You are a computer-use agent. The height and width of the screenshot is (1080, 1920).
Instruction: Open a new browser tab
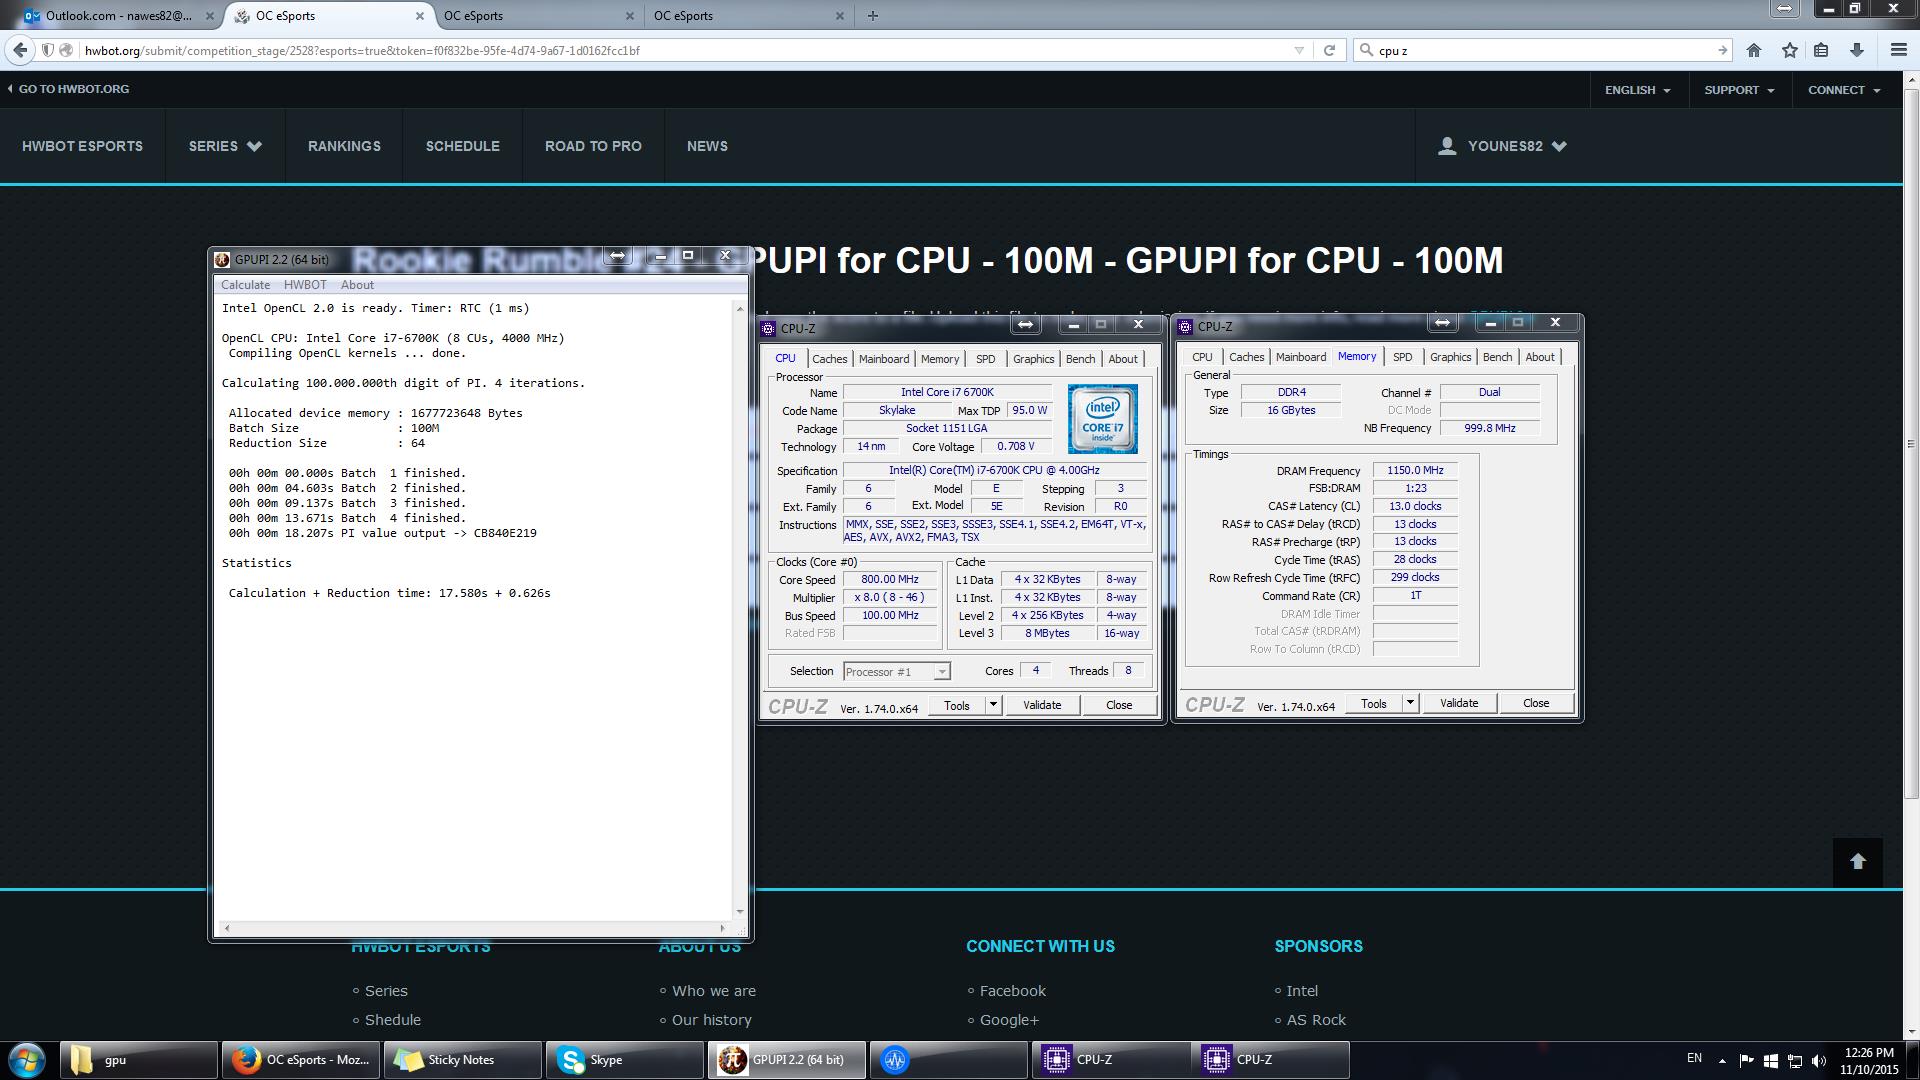pos(872,15)
